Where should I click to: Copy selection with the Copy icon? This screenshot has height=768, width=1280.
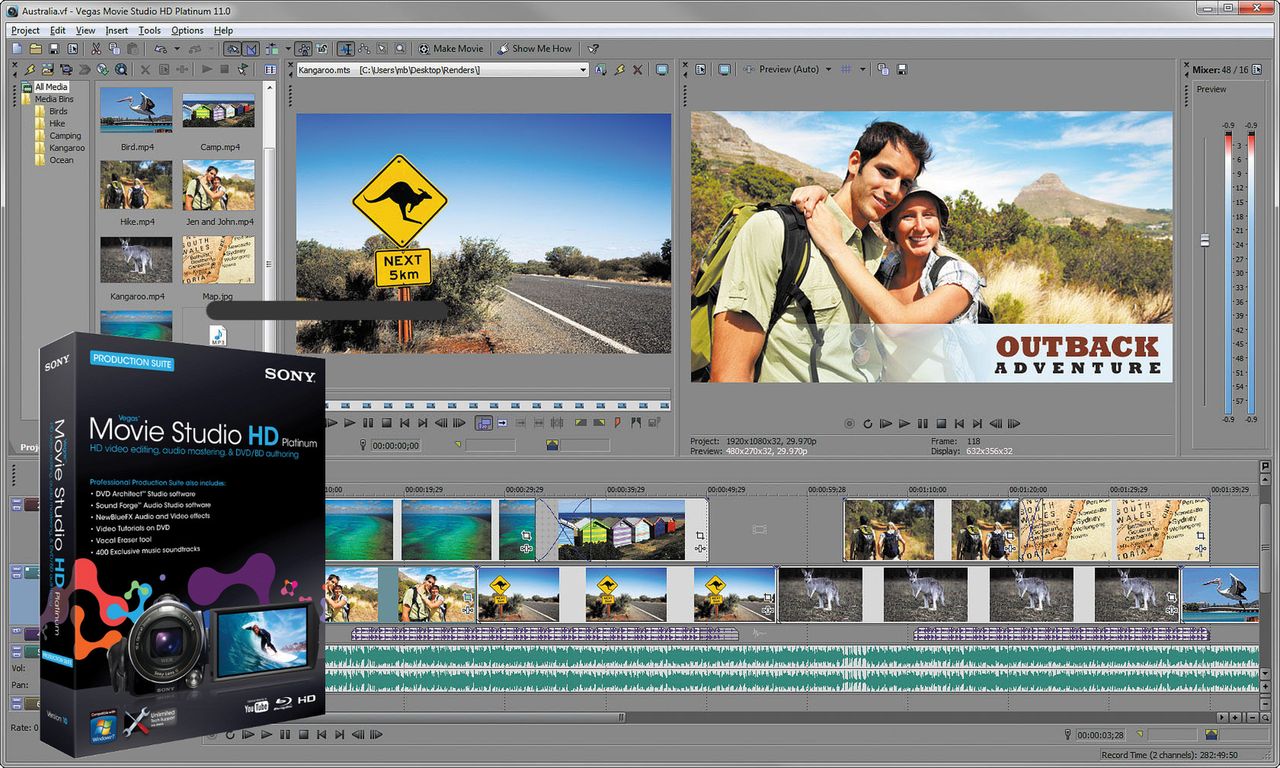point(114,48)
